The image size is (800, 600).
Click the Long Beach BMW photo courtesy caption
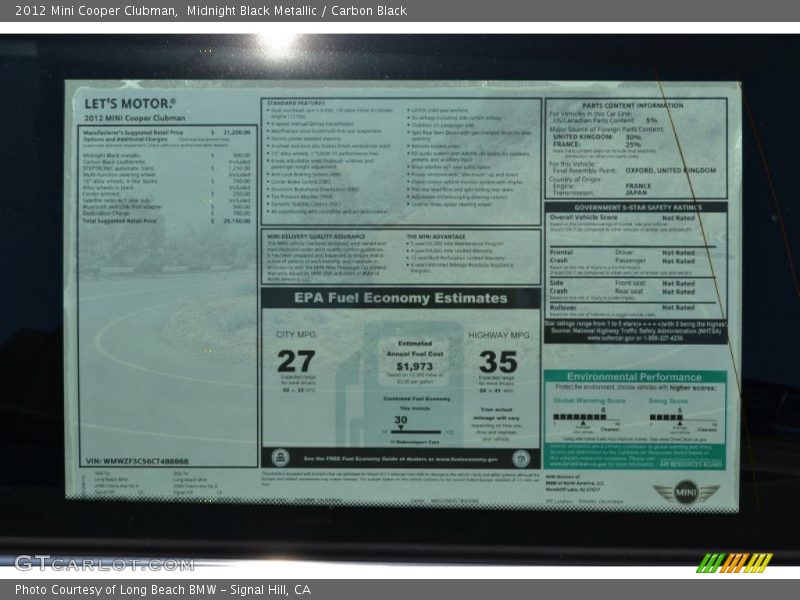coord(162,590)
